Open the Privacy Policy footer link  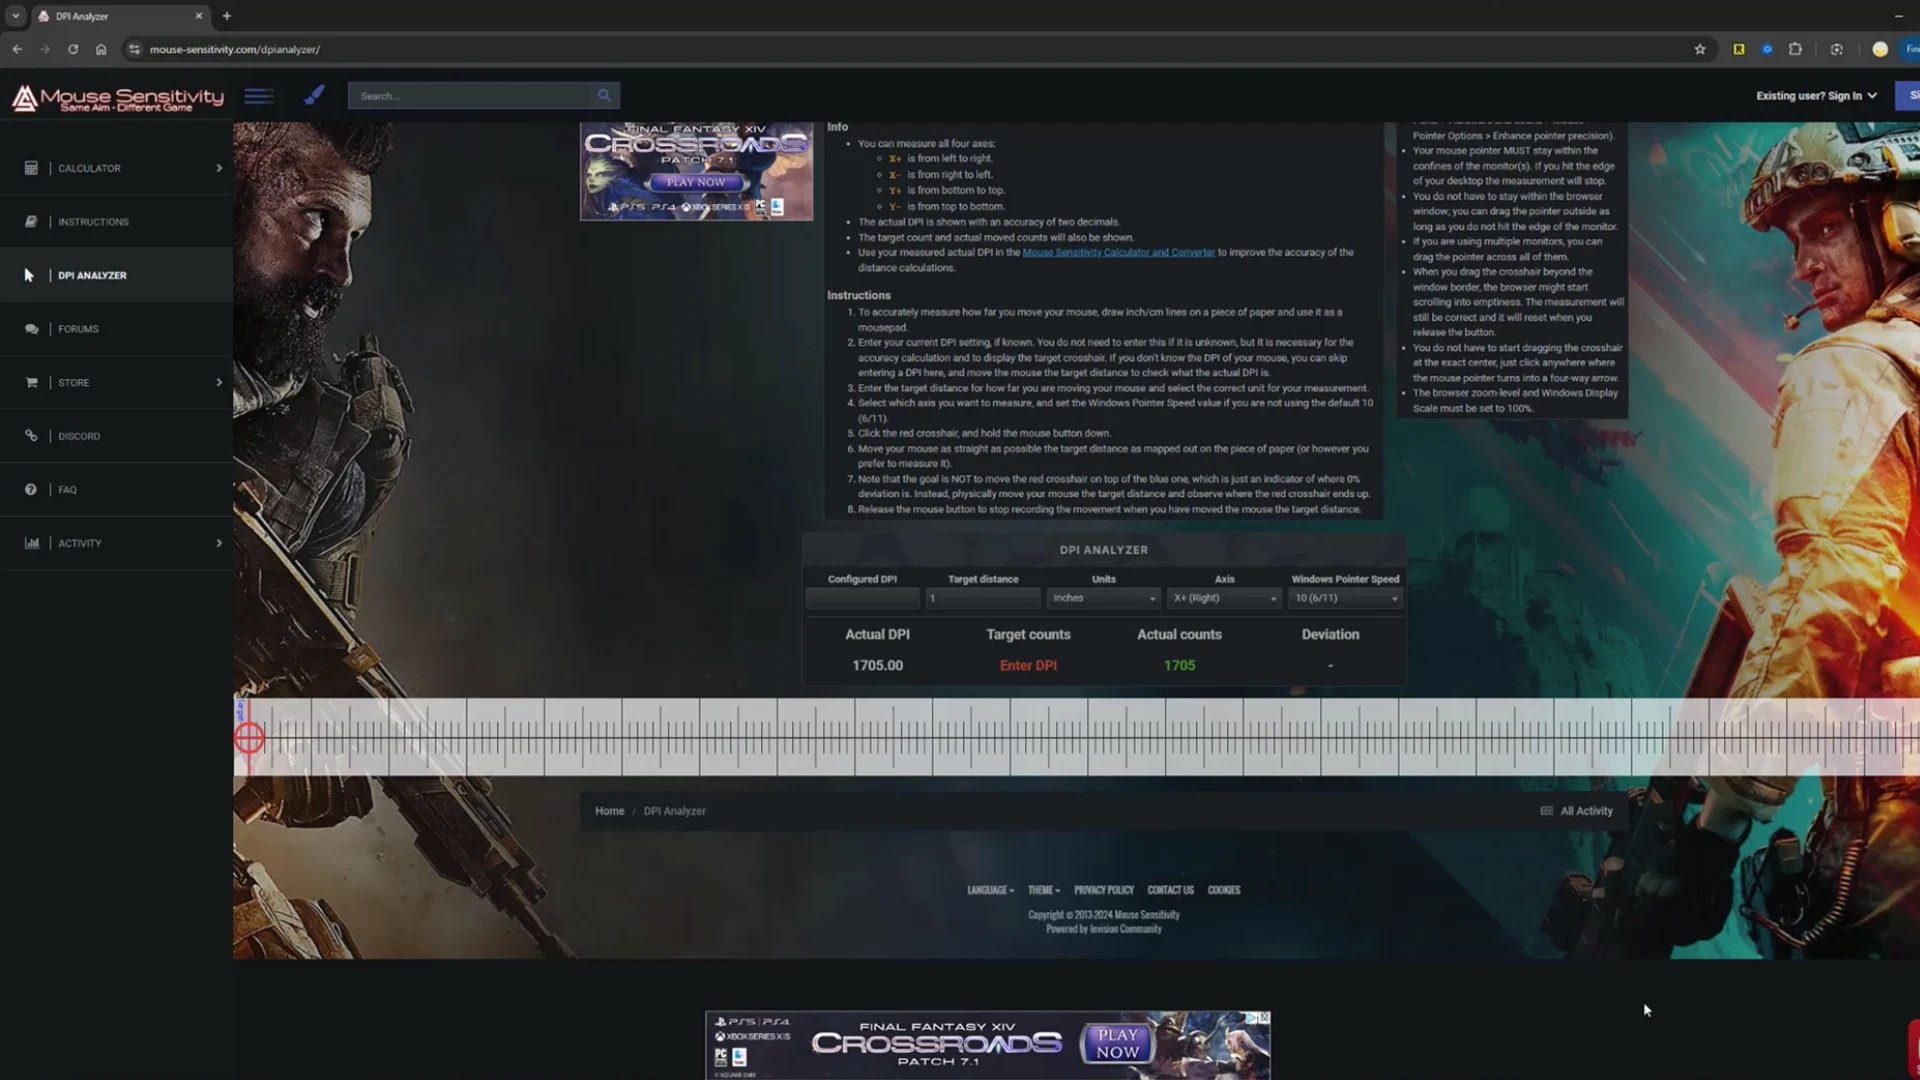pyautogui.click(x=1104, y=890)
